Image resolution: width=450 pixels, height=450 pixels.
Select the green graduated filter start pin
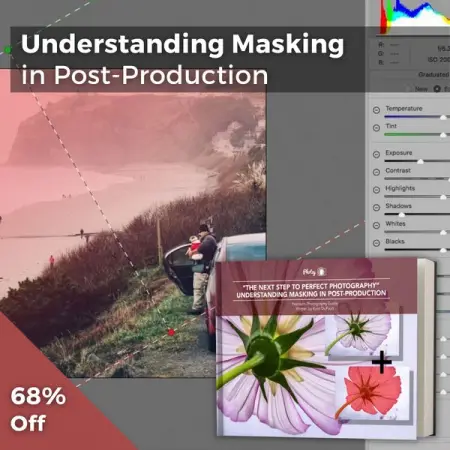click(x=7, y=50)
